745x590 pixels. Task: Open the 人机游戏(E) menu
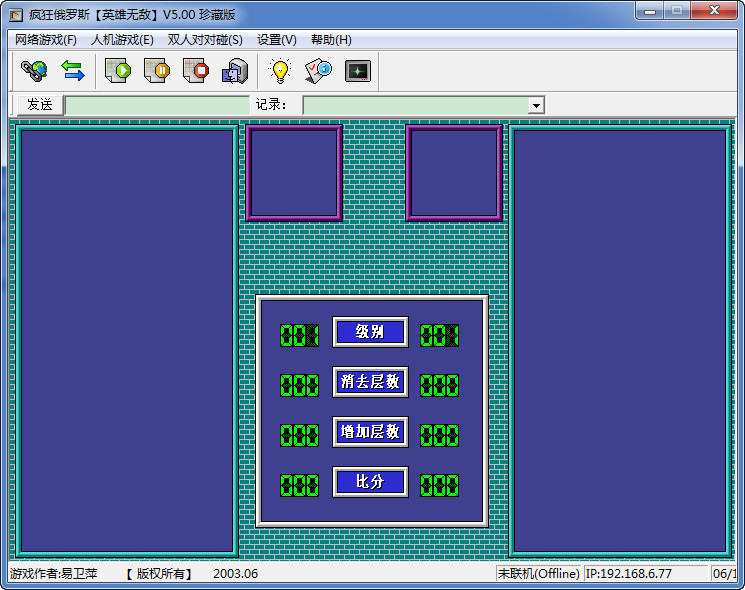[x=122, y=40]
